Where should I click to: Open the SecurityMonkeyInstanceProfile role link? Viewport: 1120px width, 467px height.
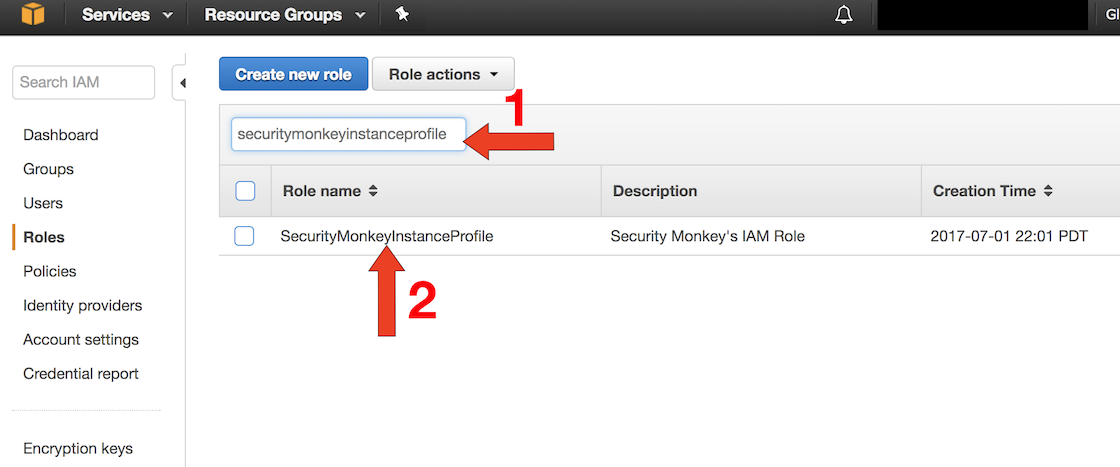pyautogui.click(x=387, y=236)
